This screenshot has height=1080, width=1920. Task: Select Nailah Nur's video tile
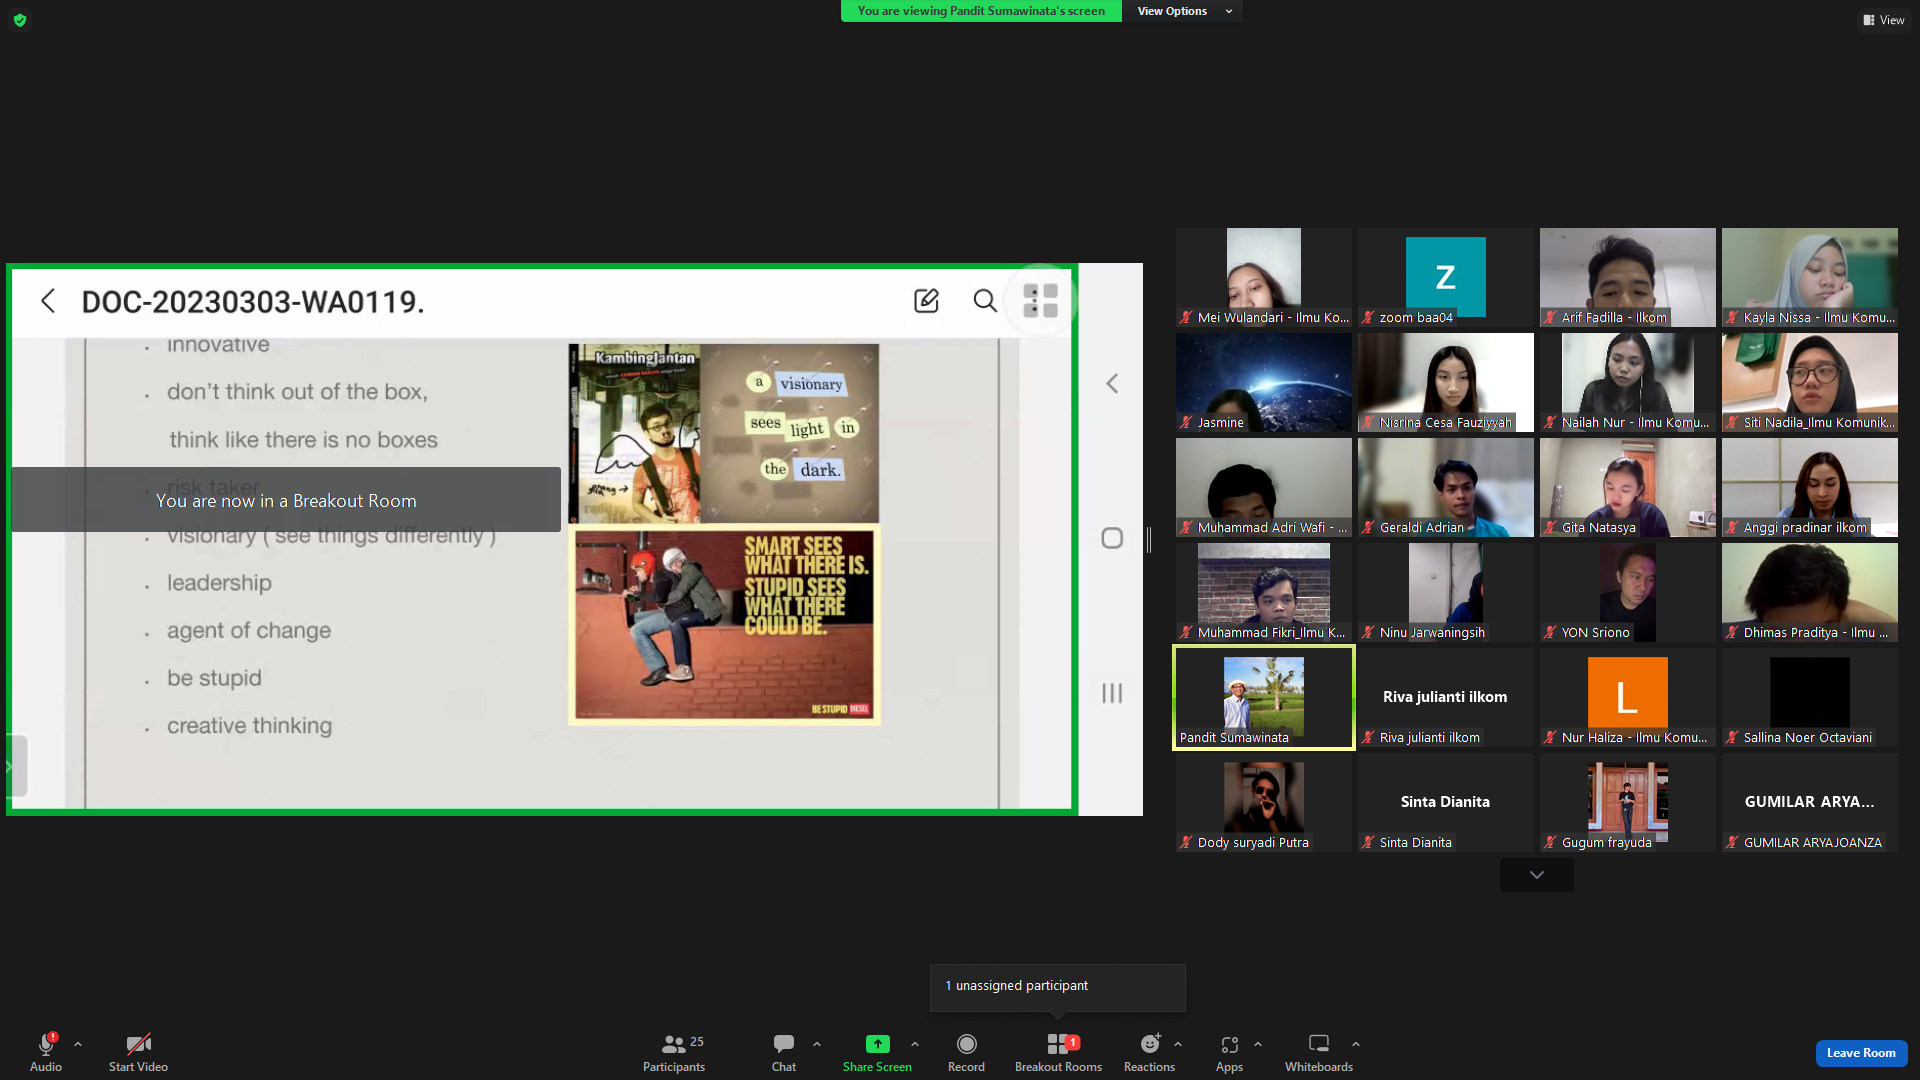point(1628,383)
